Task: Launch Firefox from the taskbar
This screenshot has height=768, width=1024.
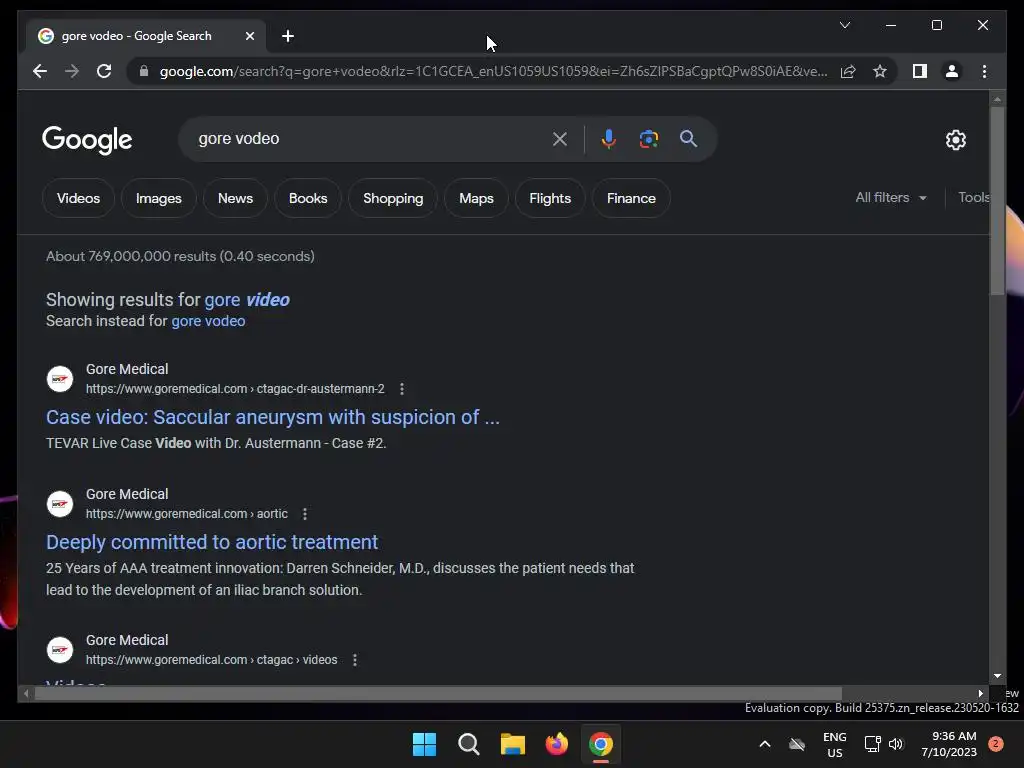Action: 556,744
